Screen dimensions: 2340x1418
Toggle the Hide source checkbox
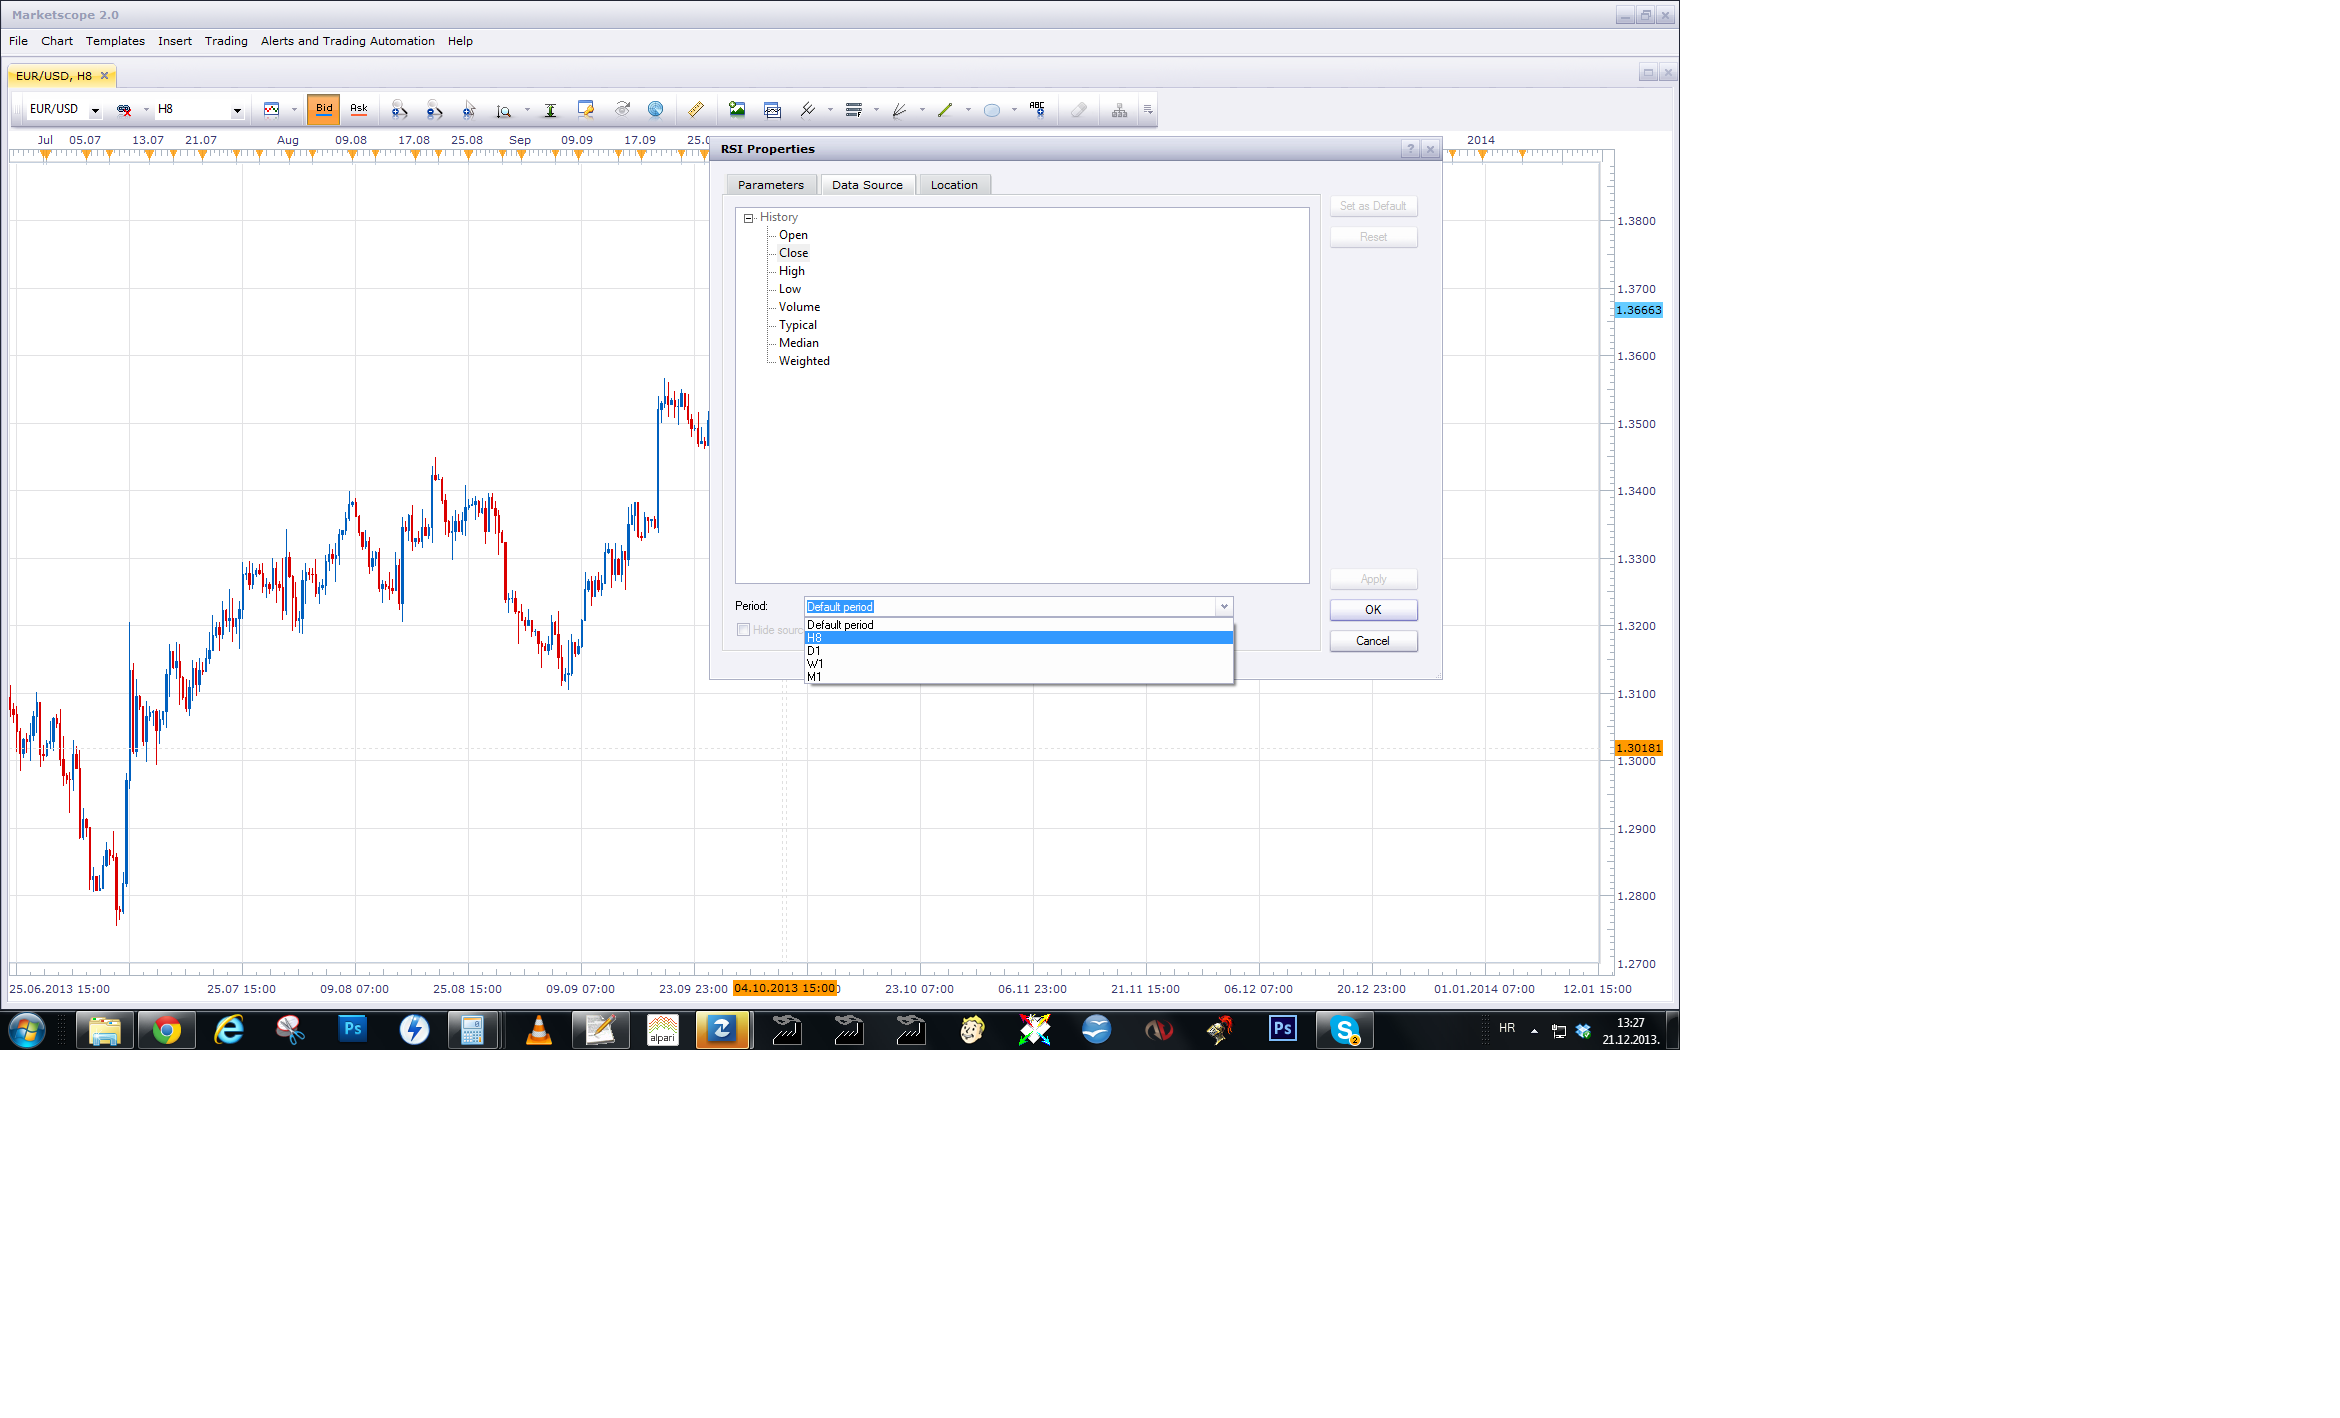(743, 630)
